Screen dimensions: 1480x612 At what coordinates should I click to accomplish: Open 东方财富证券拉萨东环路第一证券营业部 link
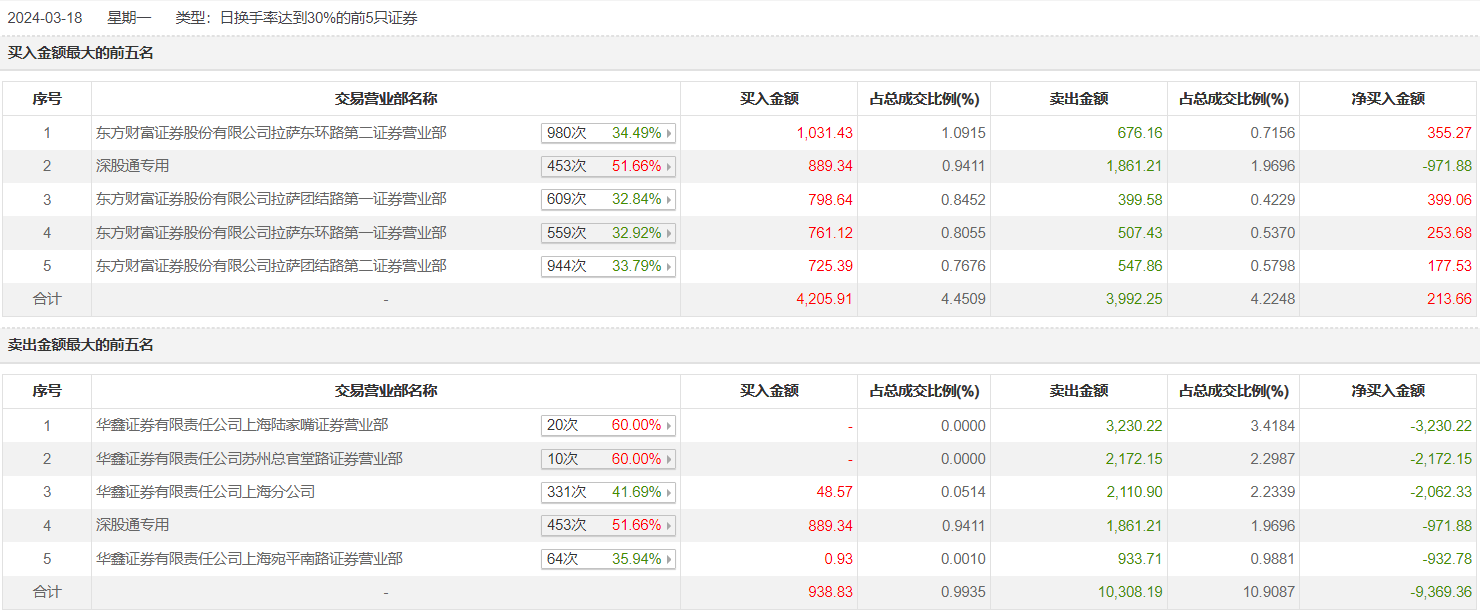coord(271,233)
